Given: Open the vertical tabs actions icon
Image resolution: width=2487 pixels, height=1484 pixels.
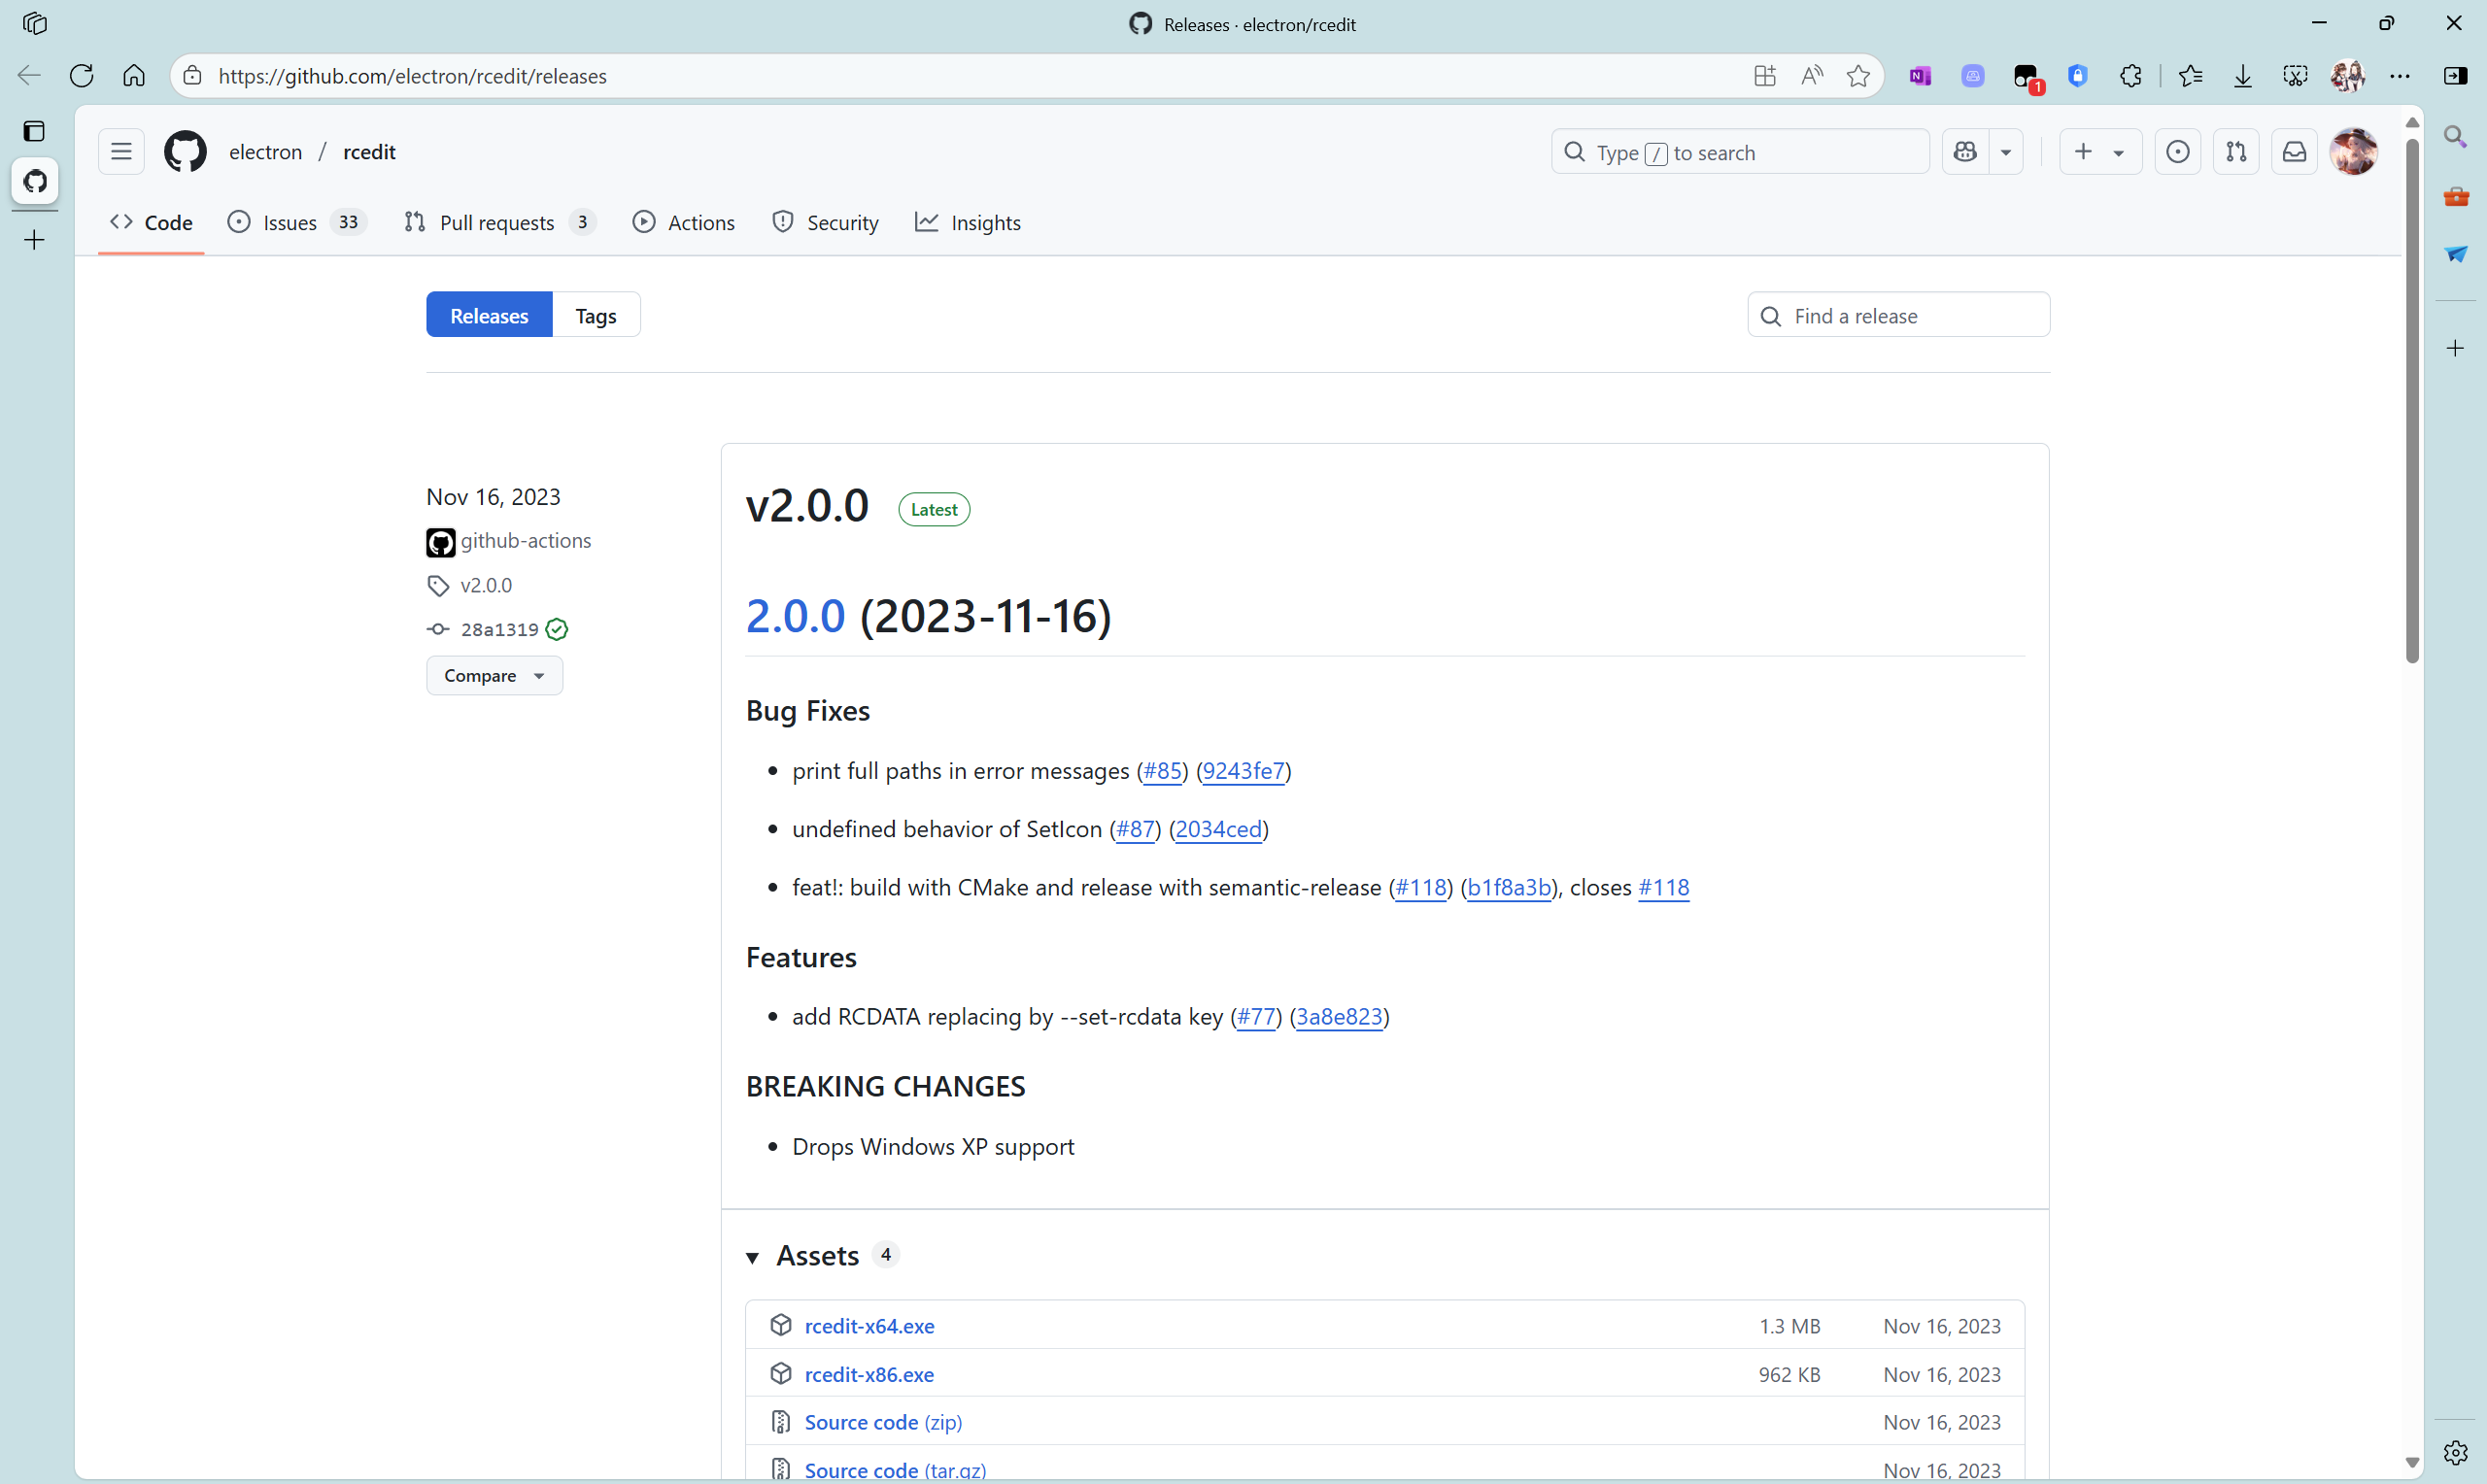Looking at the screenshot, I should 34,131.
